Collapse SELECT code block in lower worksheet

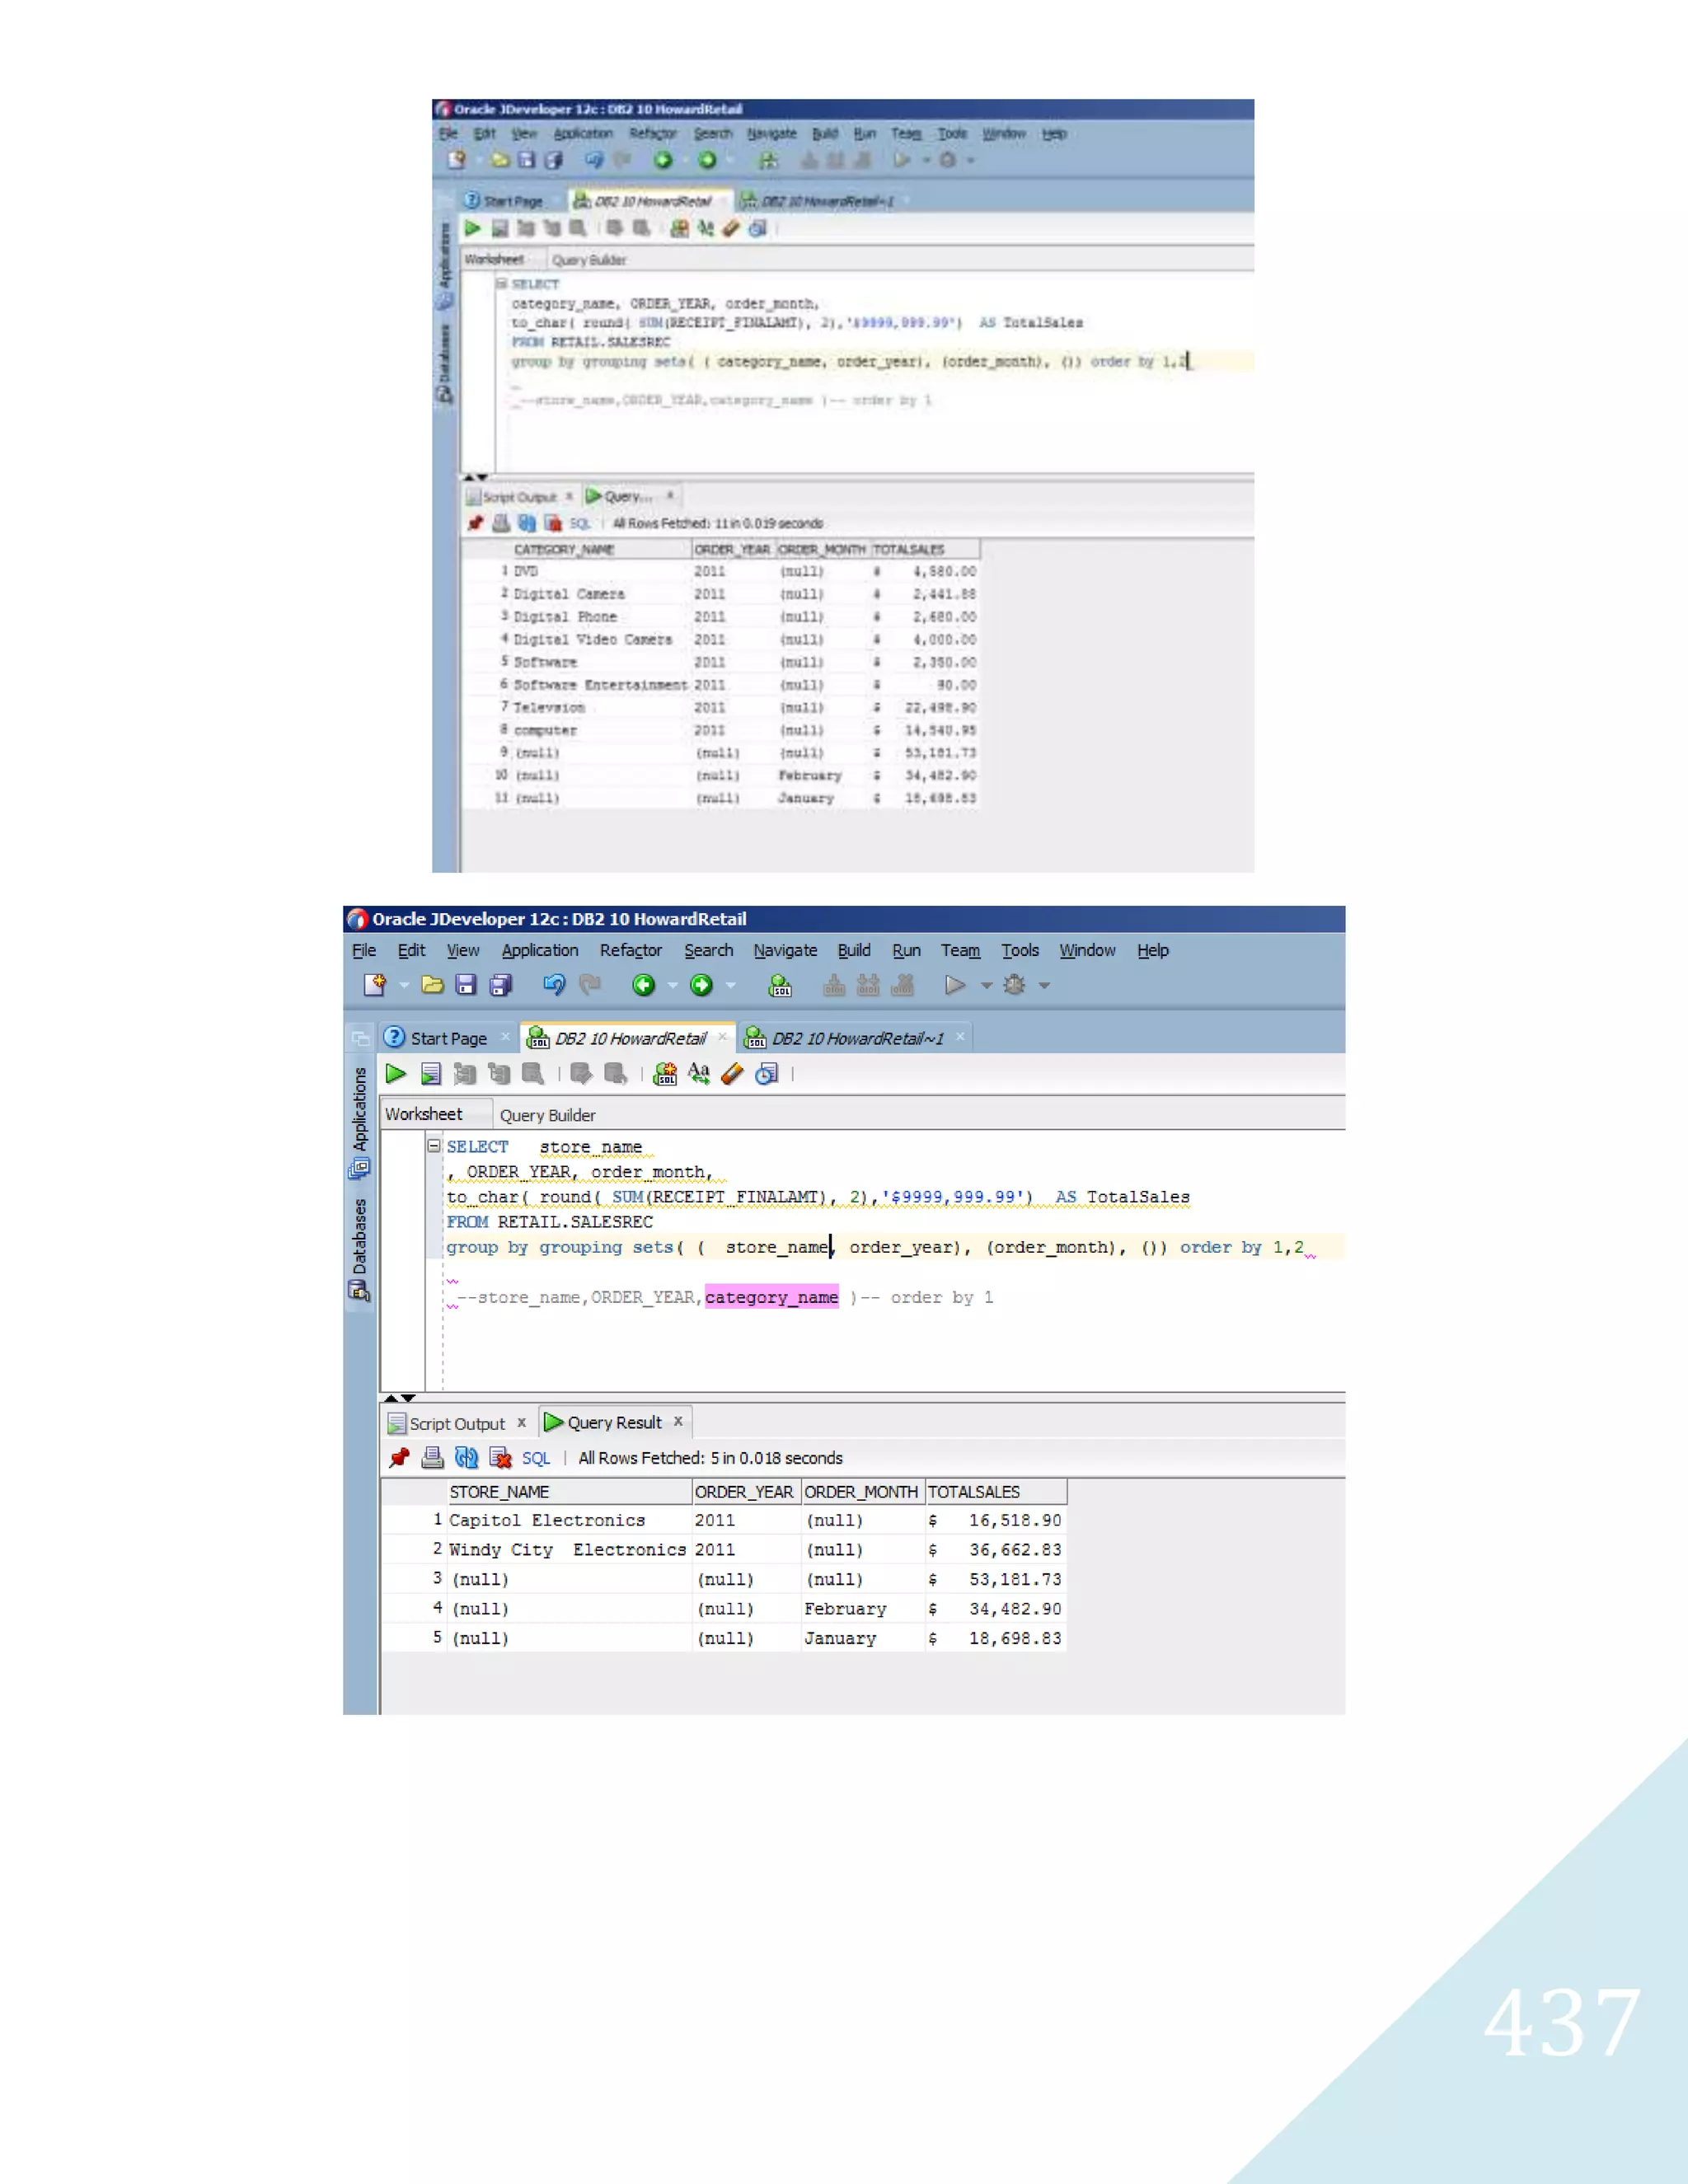434,1146
